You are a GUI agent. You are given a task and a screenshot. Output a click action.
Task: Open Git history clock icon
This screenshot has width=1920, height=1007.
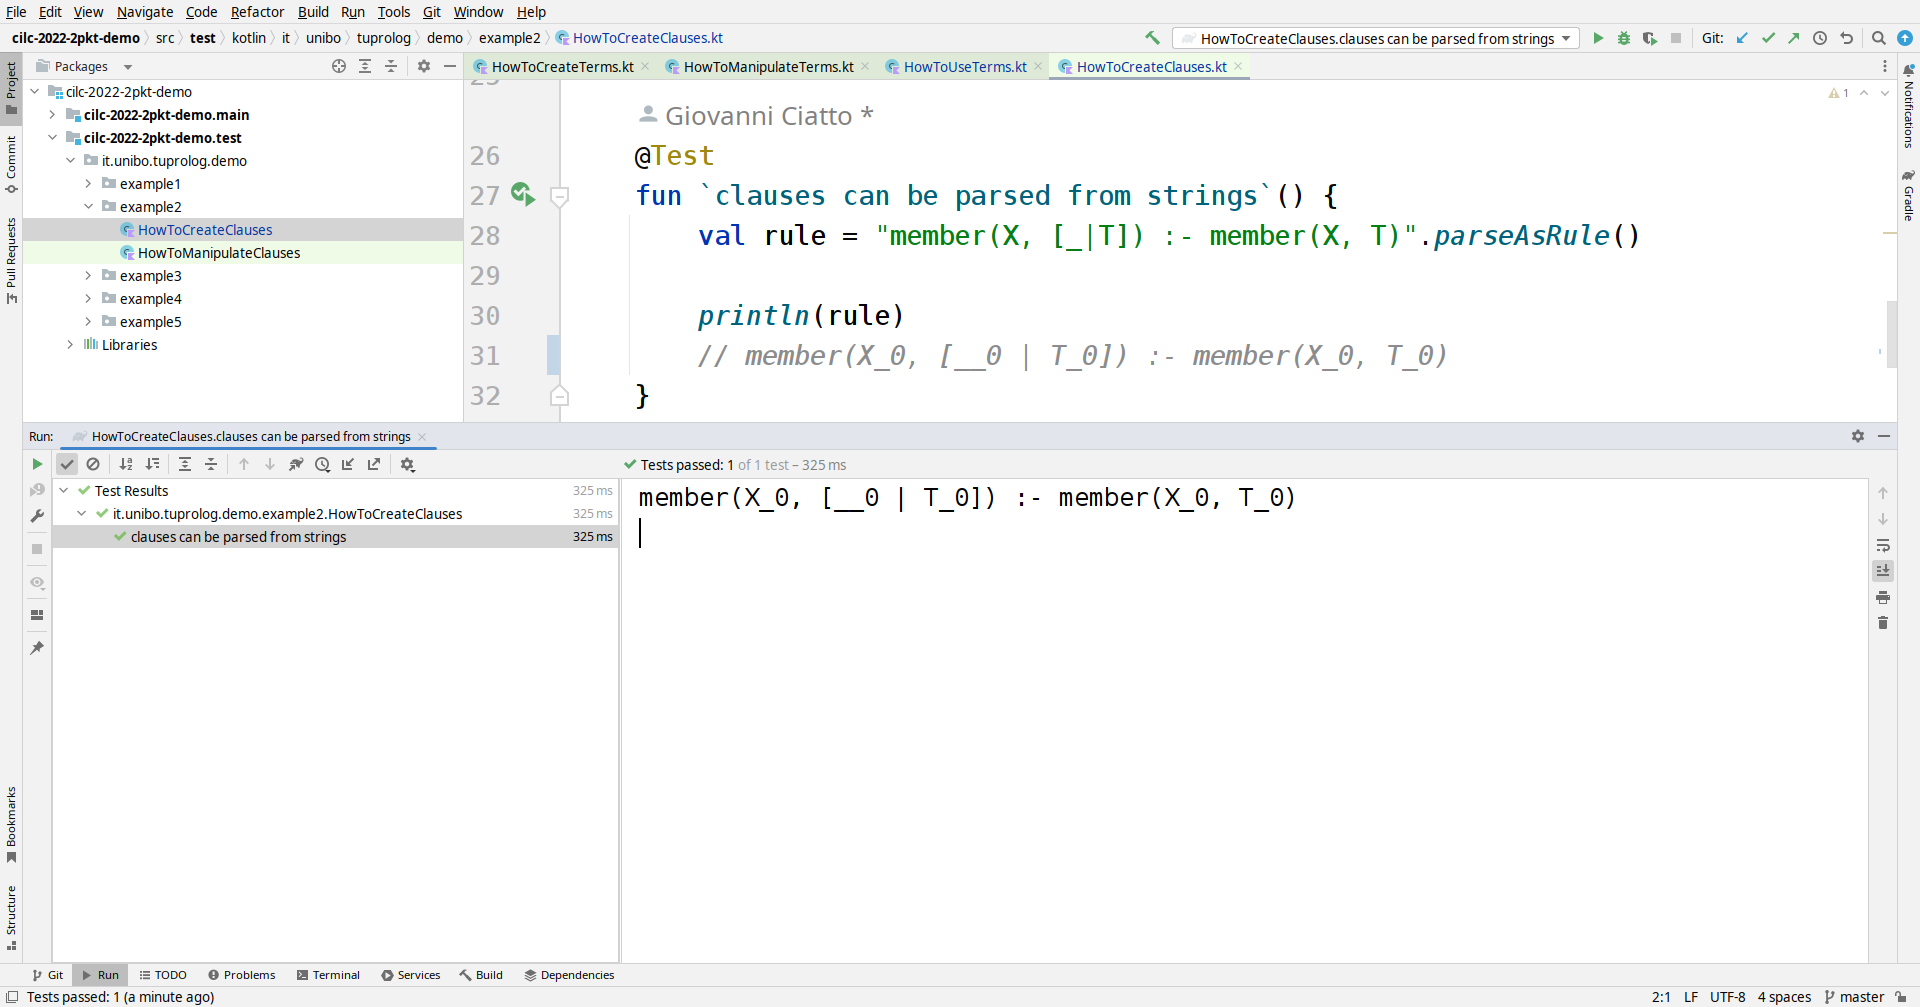[x=1820, y=38]
